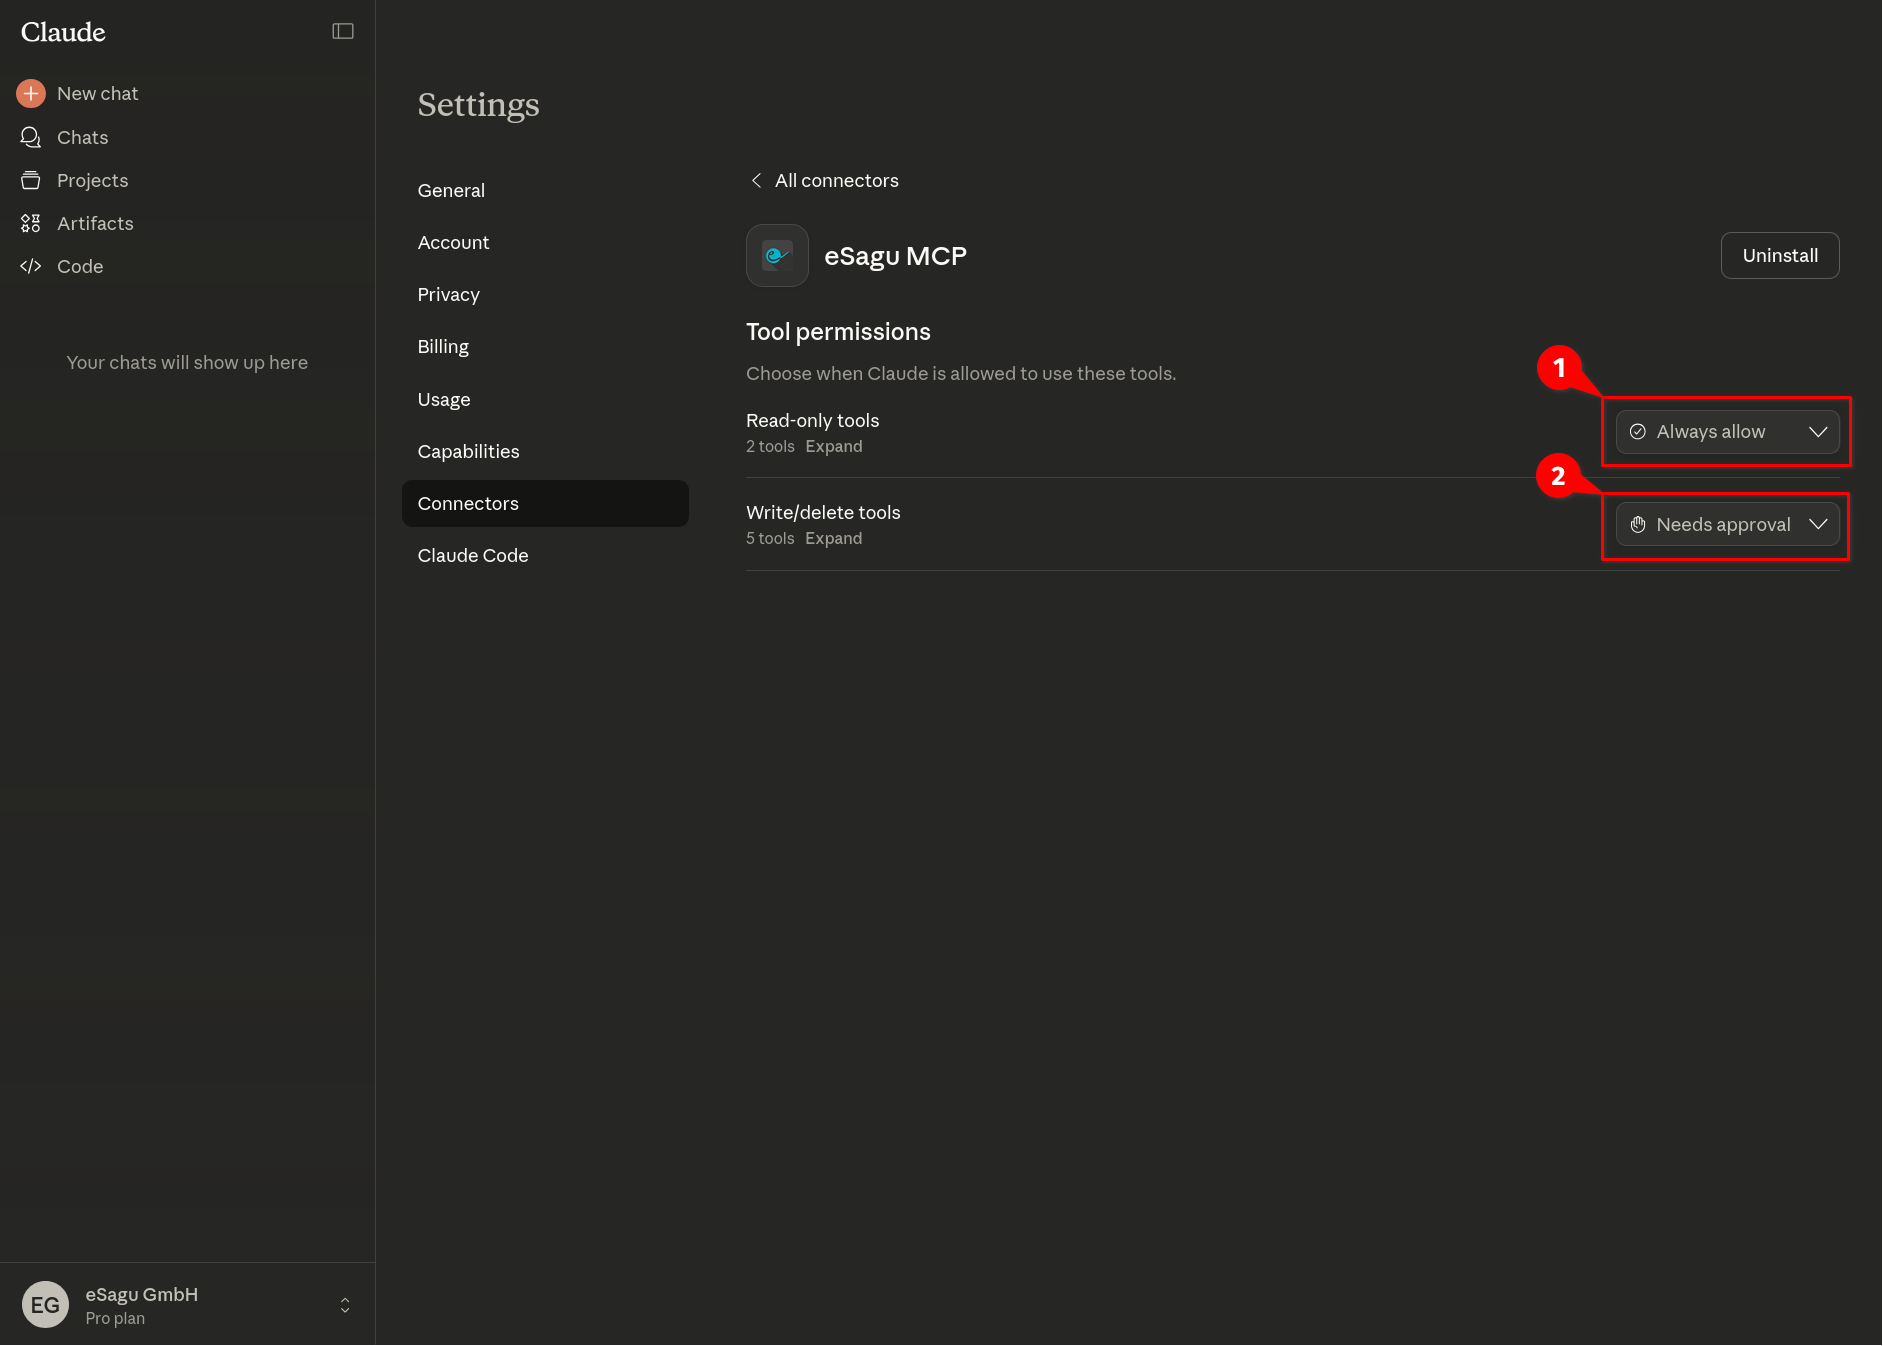This screenshot has width=1883, height=1346.
Task: Open Chats via the speech bubble icon
Action: pyautogui.click(x=31, y=137)
